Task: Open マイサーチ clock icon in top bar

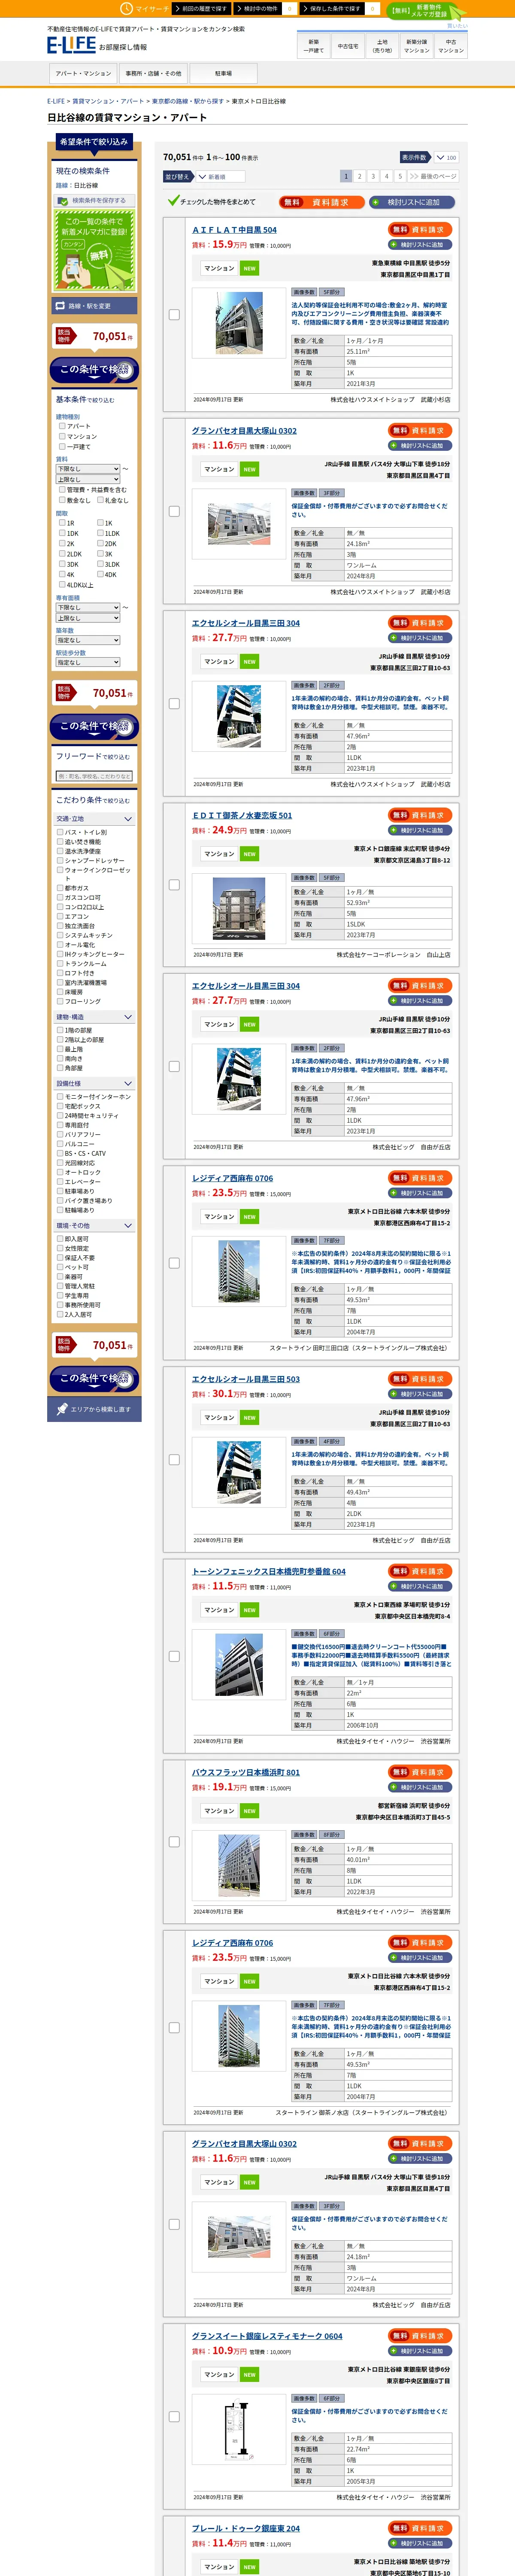Action: pyautogui.click(x=127, y=8)
